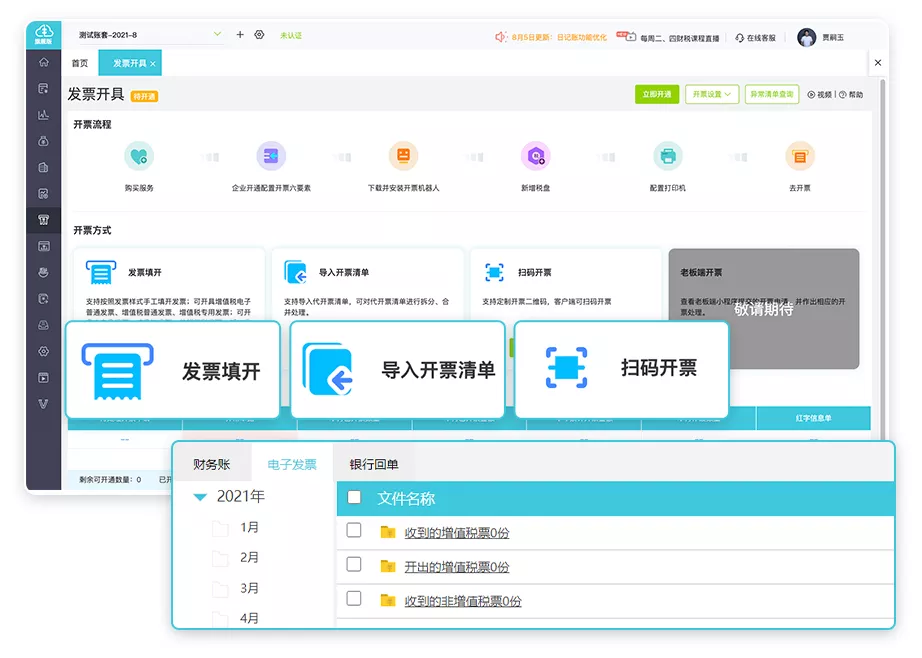Click the 下载并安装开票机器人 robot icon
922x658 pixels.
[403, 156]
